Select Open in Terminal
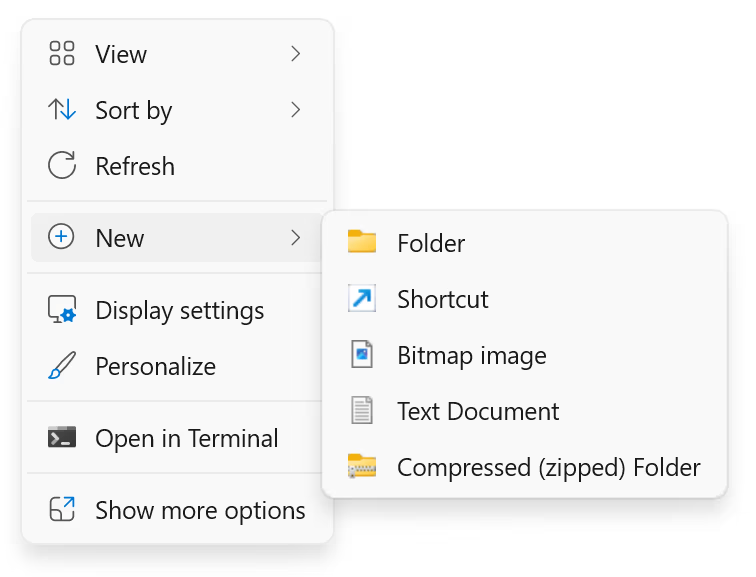756x577 pixels. coord(177,438)
